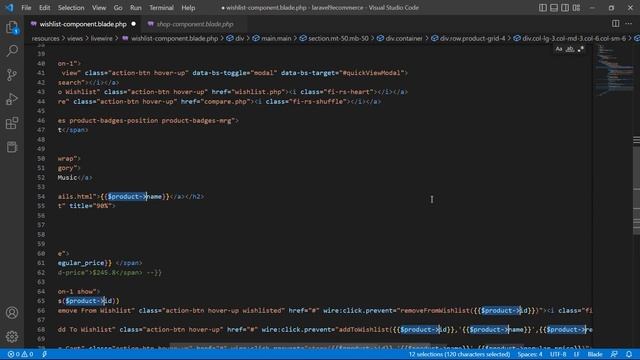Expand div.col-lg-3.col-md-3 breadcrumb
The image size is (640, 360).
pos(574,38)
